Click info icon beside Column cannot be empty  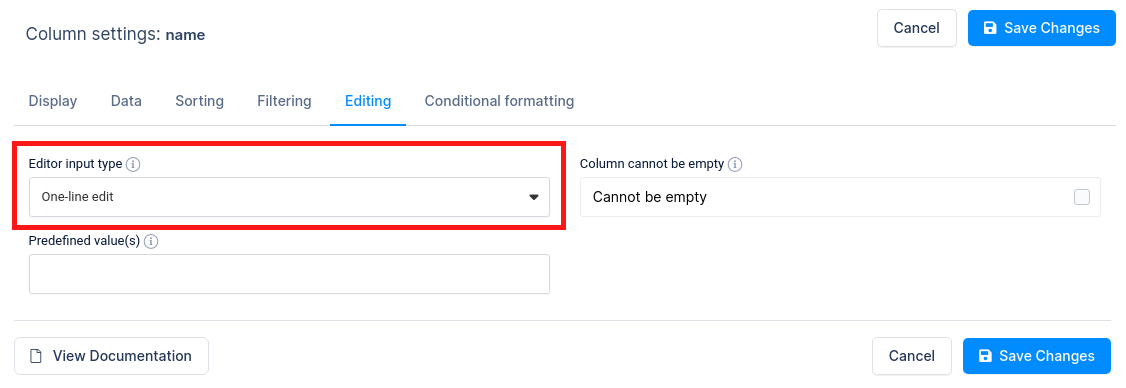click(x=735, y=165)
